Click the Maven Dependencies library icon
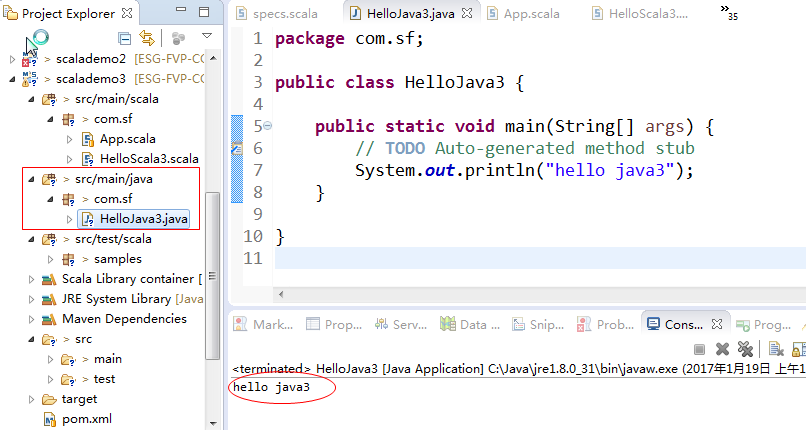 pyautogui.click(x=49, y=320)
